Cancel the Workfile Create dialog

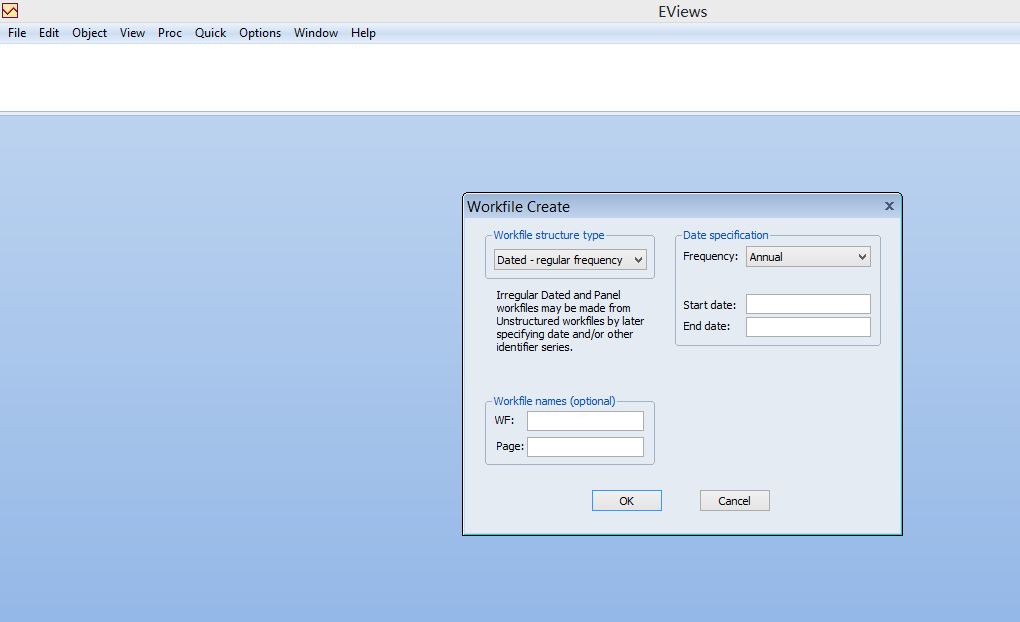(734, 500)
